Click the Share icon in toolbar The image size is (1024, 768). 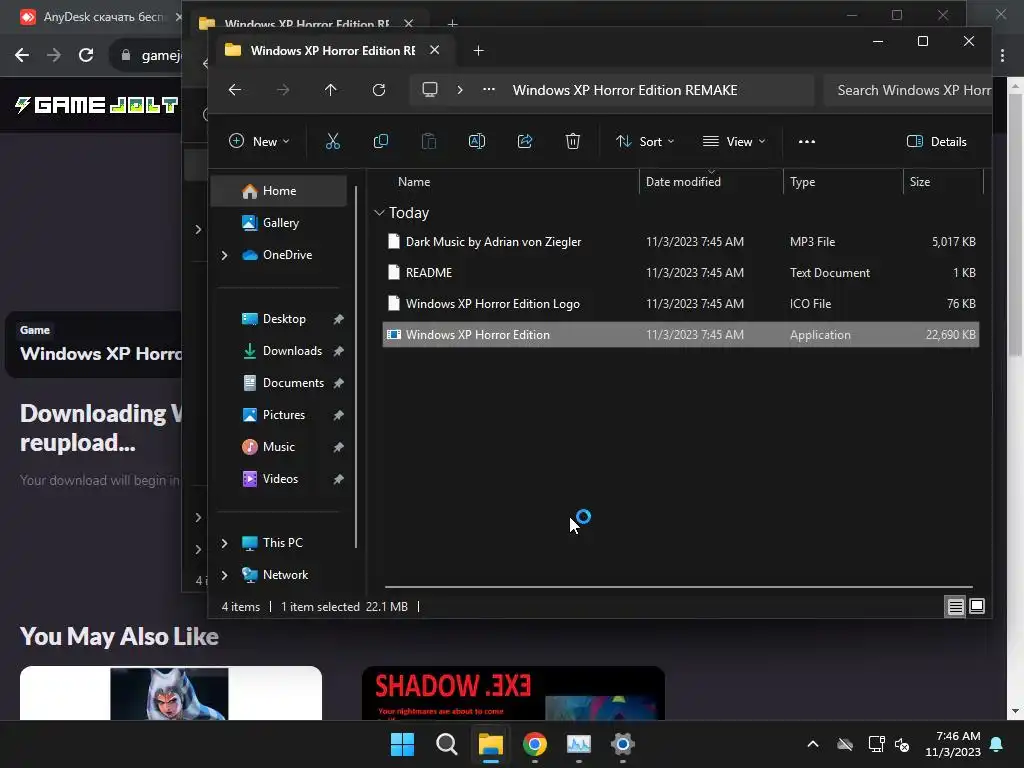[525, 141]
